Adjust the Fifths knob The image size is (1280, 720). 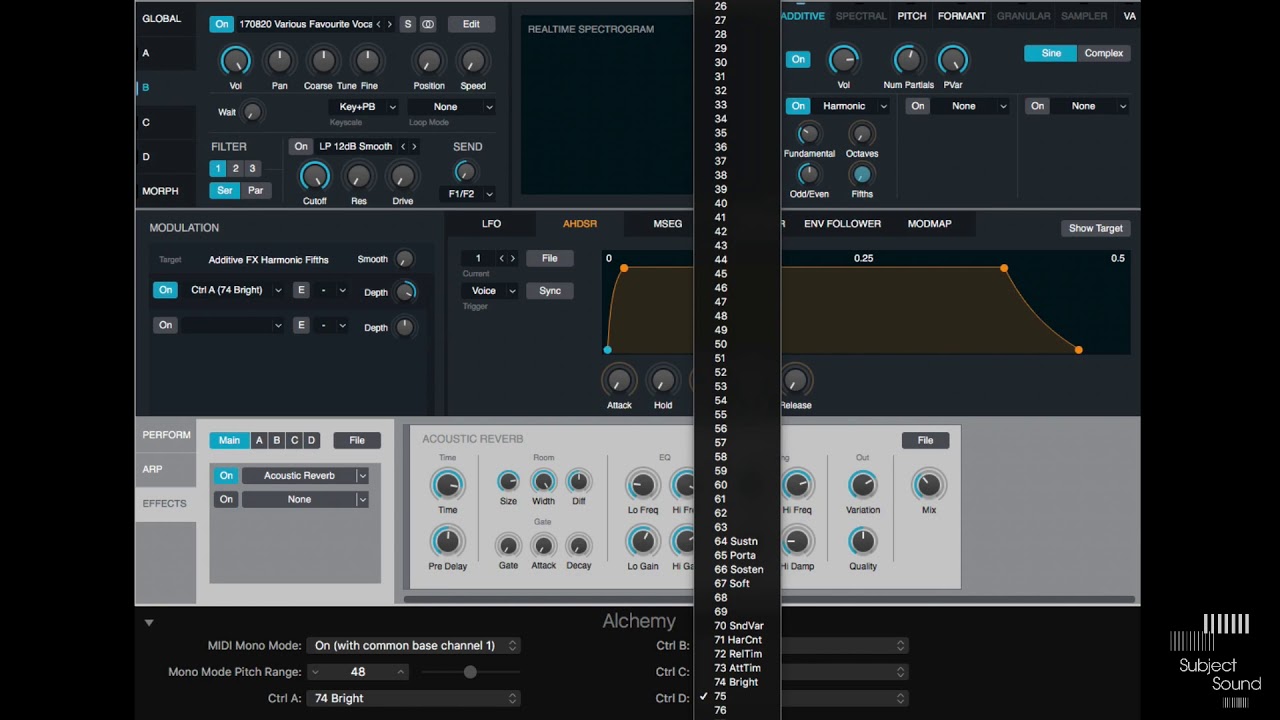(x=861, y=175)
